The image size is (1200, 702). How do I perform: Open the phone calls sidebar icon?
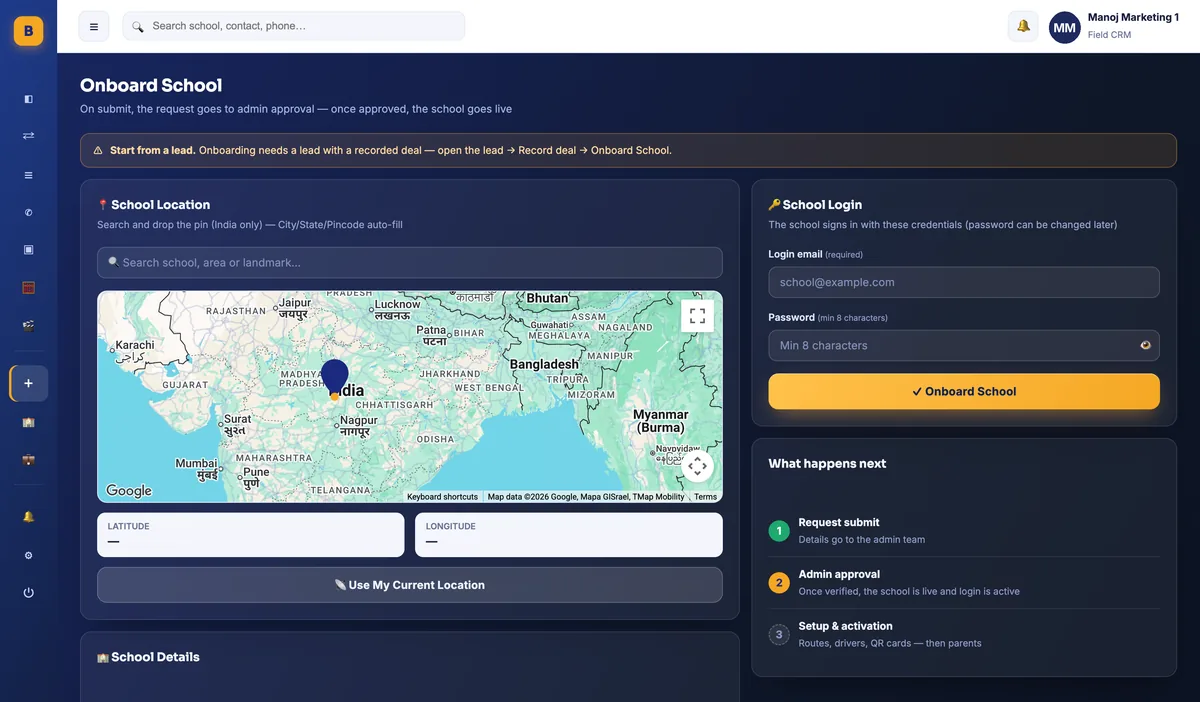coord(28,212)
